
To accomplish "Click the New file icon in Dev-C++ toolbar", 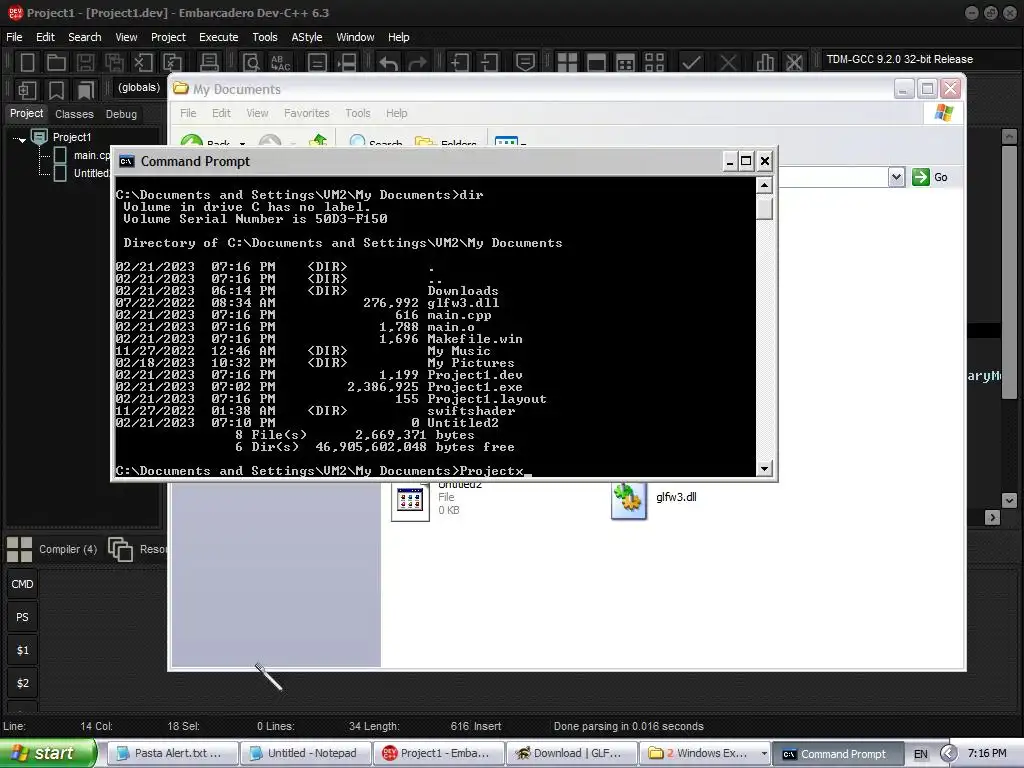I will (x=27, y=63).
